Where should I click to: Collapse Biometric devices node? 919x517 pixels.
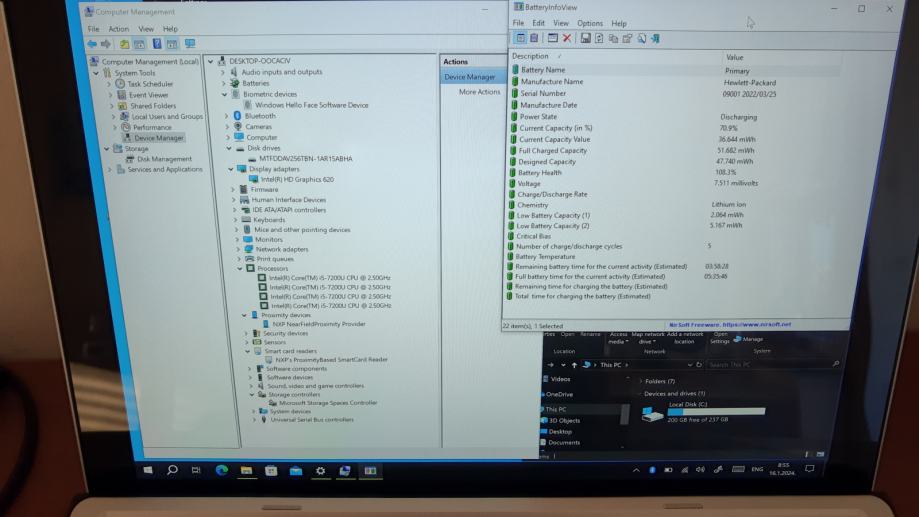tap(224, 94)
